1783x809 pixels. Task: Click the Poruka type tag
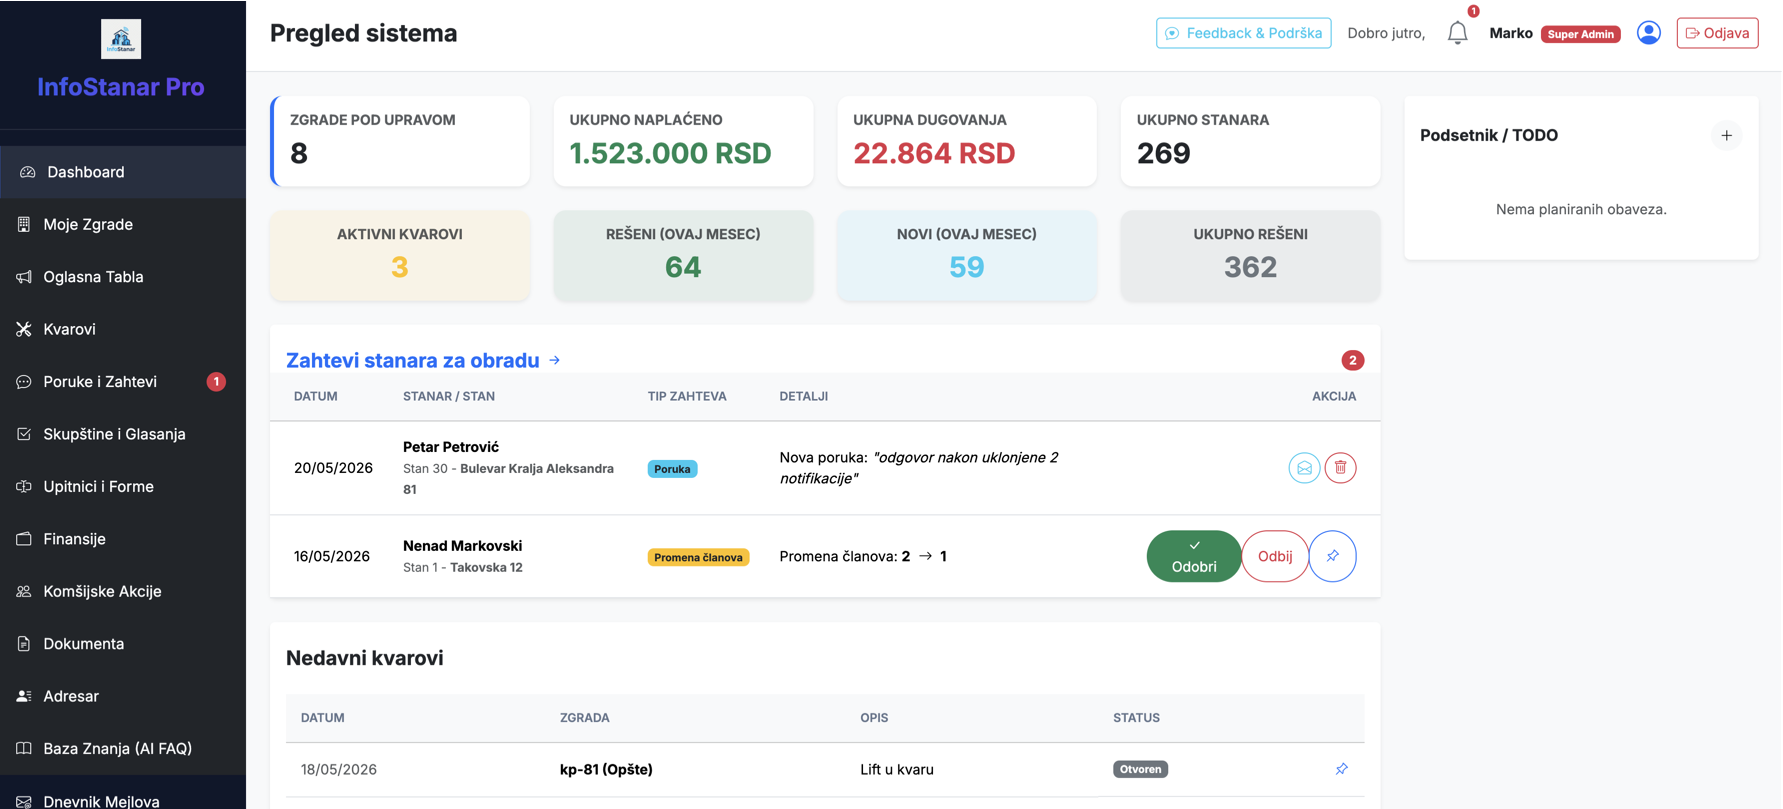point(672,469)
